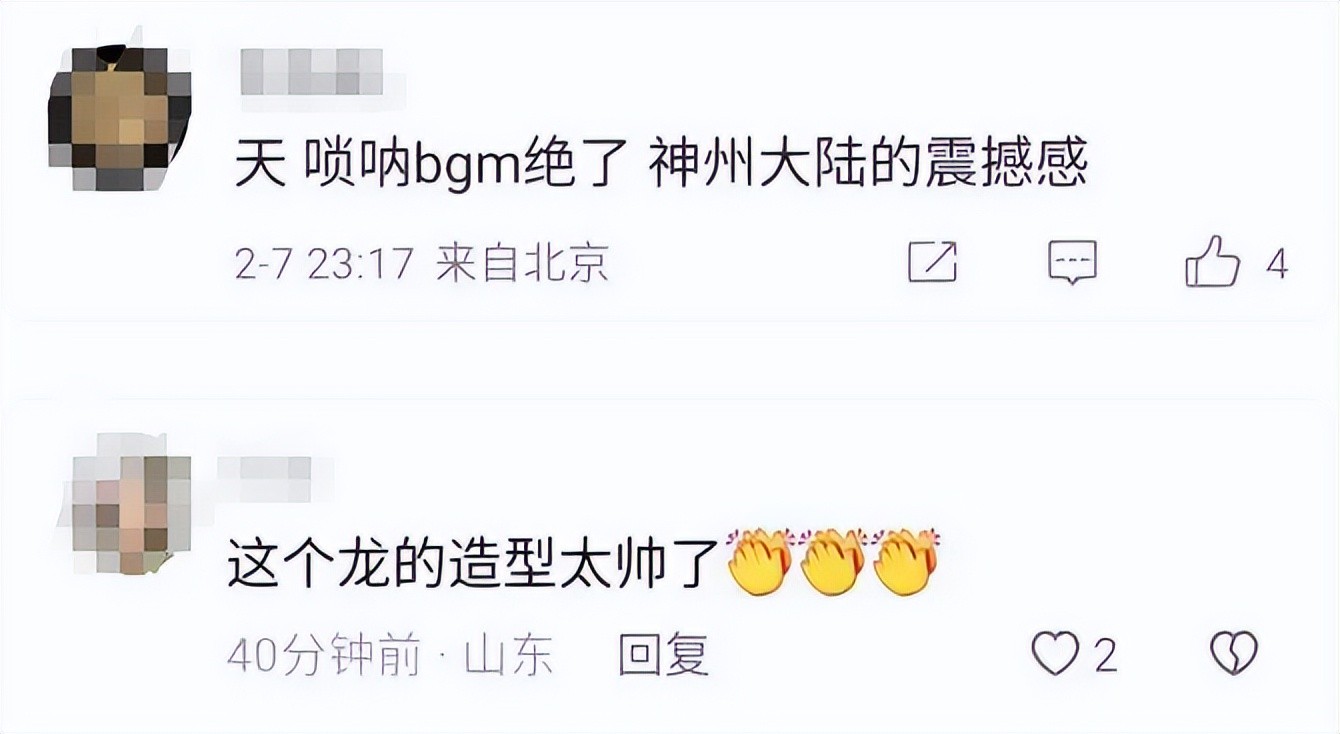1340x734 pixels.
Task: Click the like count 4 beside thumbs-up
Action: tap(1276, 265)
